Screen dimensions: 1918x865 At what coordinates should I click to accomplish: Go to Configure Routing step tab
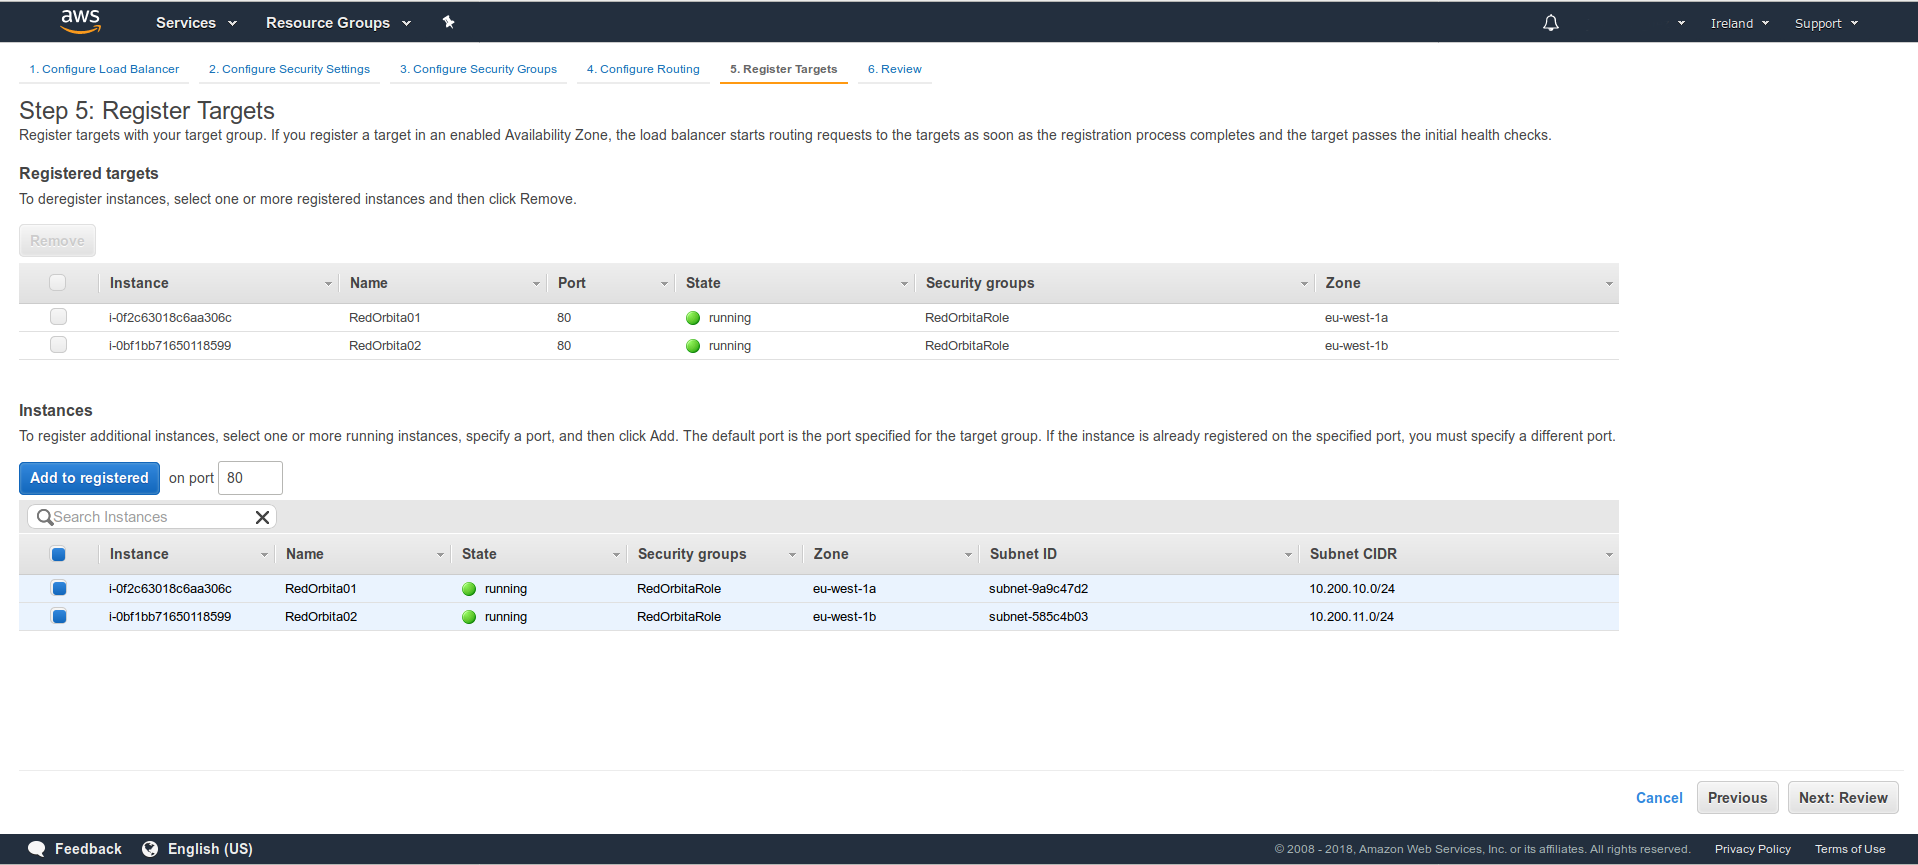click(643, 69)
